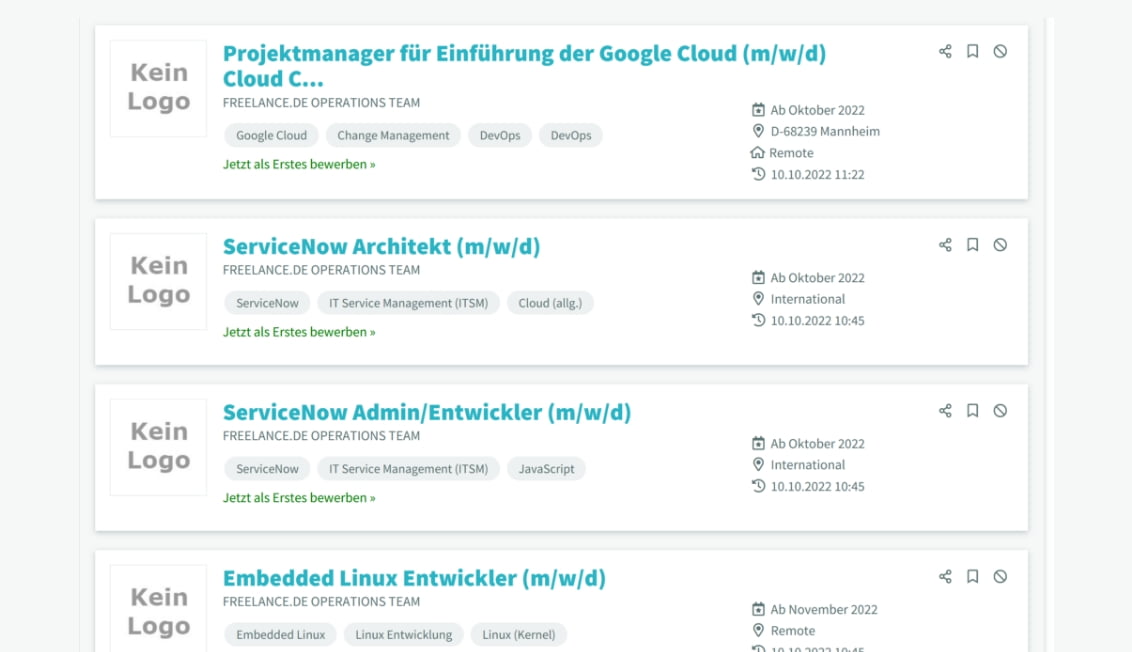
Task: Click the Kein Logo thumbnail for ServiceNow Architekt
Action: pos(158,281)
